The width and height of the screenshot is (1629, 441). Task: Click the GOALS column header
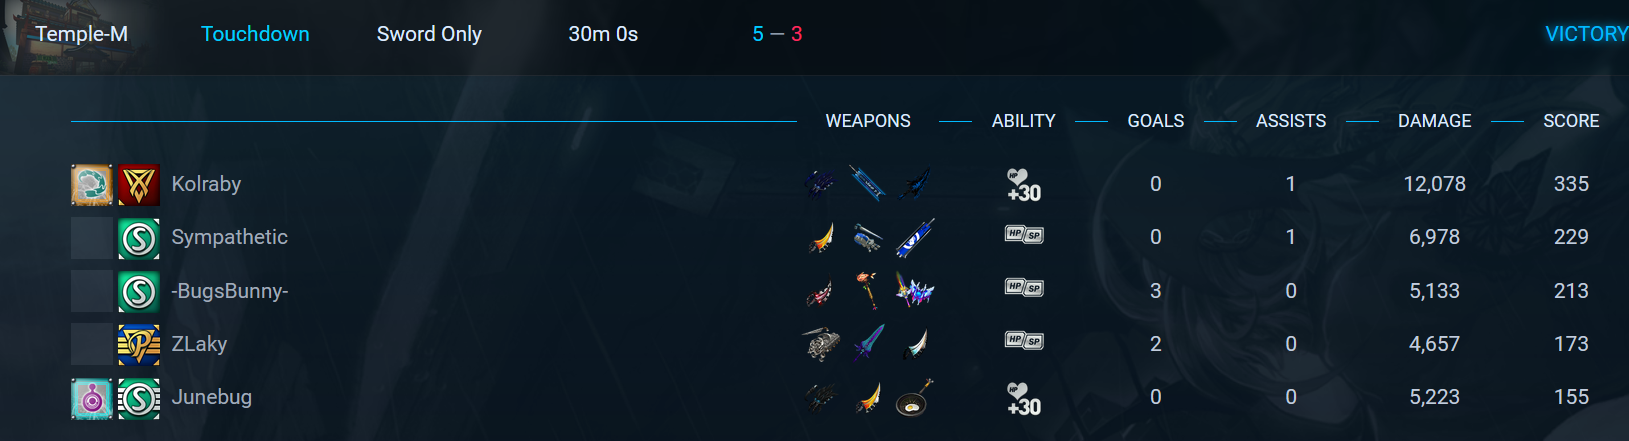(1155, 121)
